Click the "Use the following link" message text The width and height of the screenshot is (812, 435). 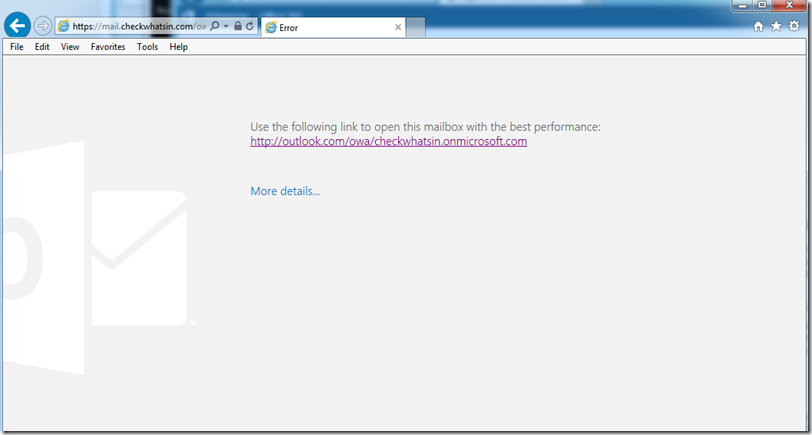tap(425, 127)
